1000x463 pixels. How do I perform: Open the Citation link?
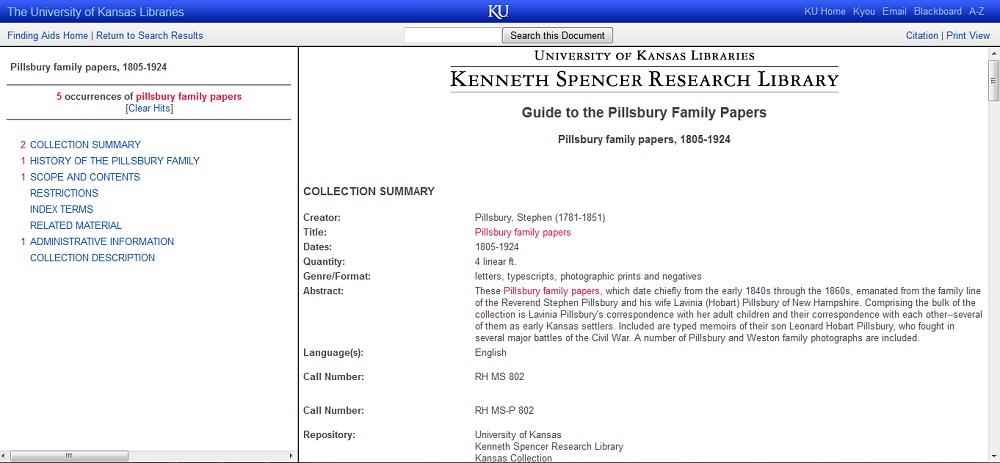[x=922, y=36]
